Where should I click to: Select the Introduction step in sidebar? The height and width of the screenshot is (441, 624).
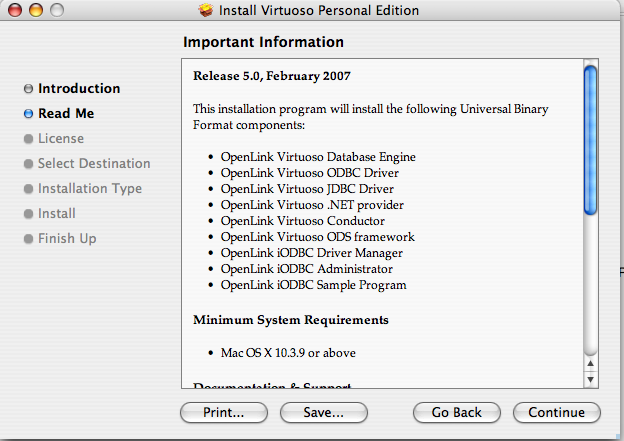point(79,88)
